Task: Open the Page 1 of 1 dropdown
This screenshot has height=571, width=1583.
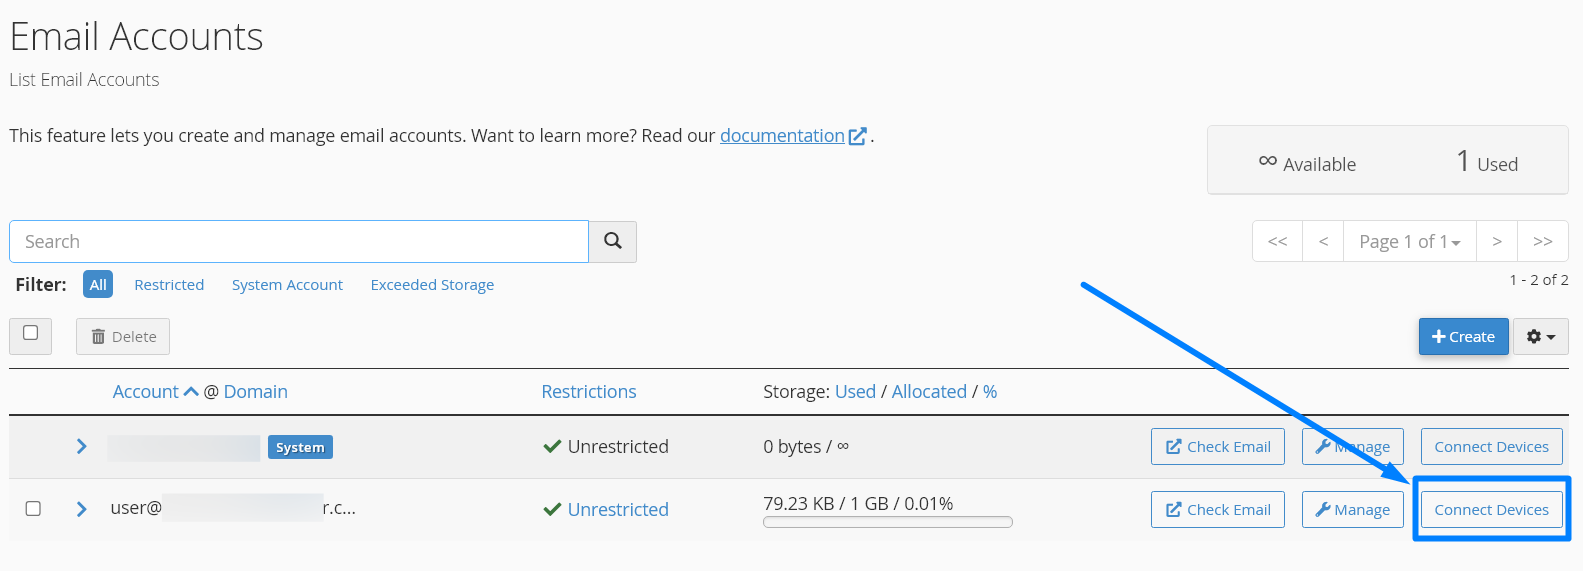Action: 1410,241
